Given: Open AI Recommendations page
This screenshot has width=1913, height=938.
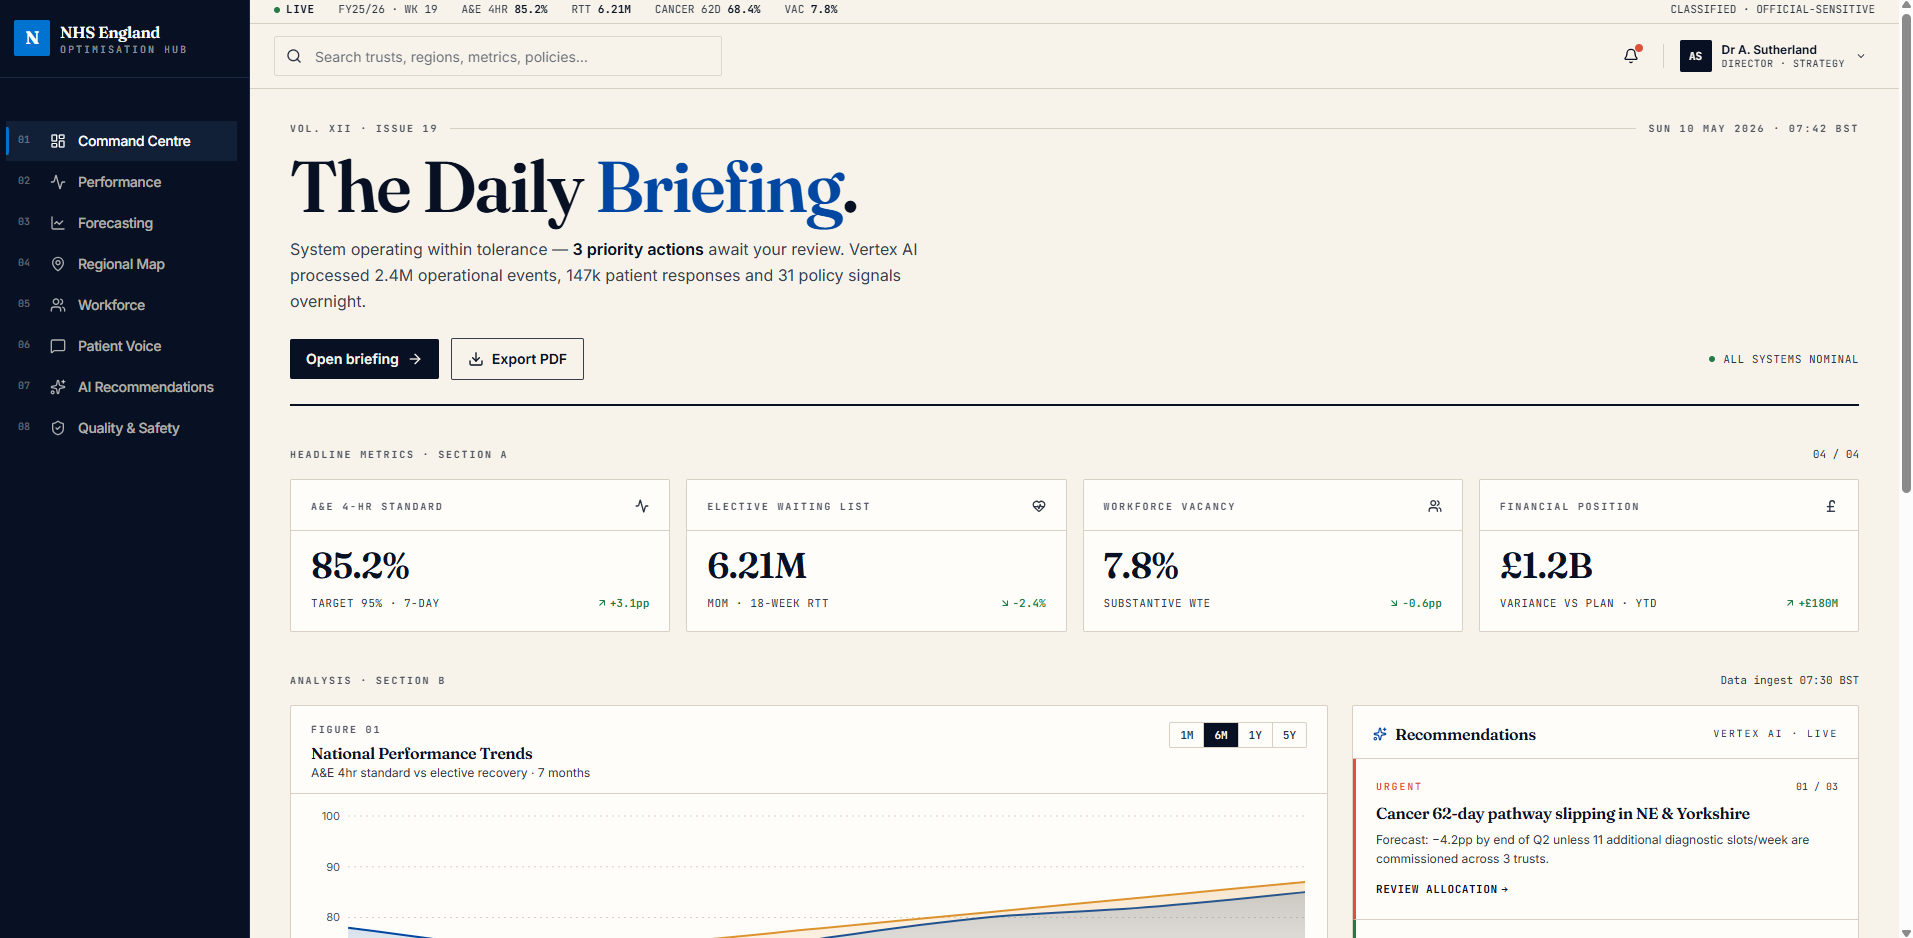Looking at the screenshot, I should click(x=122, y=387).
